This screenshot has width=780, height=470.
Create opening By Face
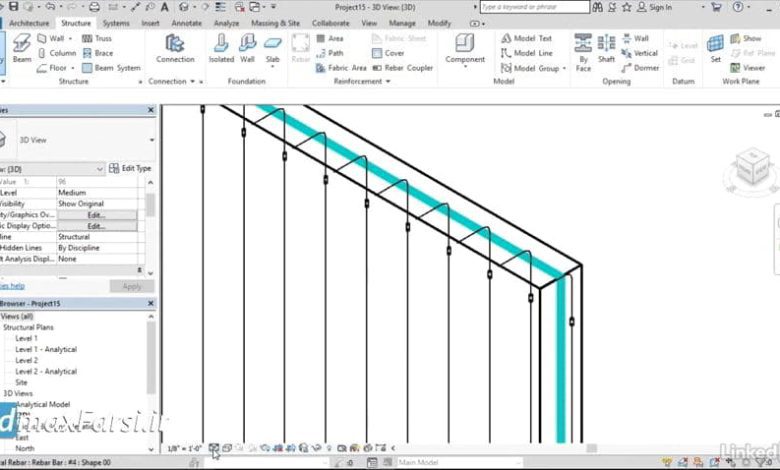point(583,52)
